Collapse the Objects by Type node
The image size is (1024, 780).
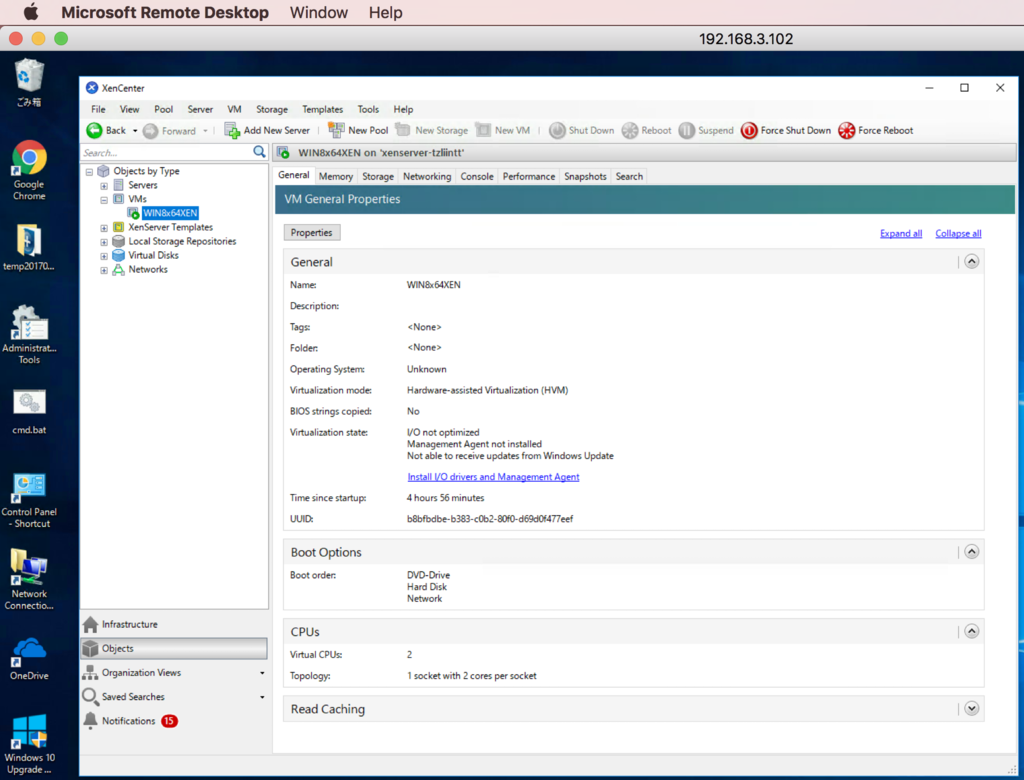point(89,172)
